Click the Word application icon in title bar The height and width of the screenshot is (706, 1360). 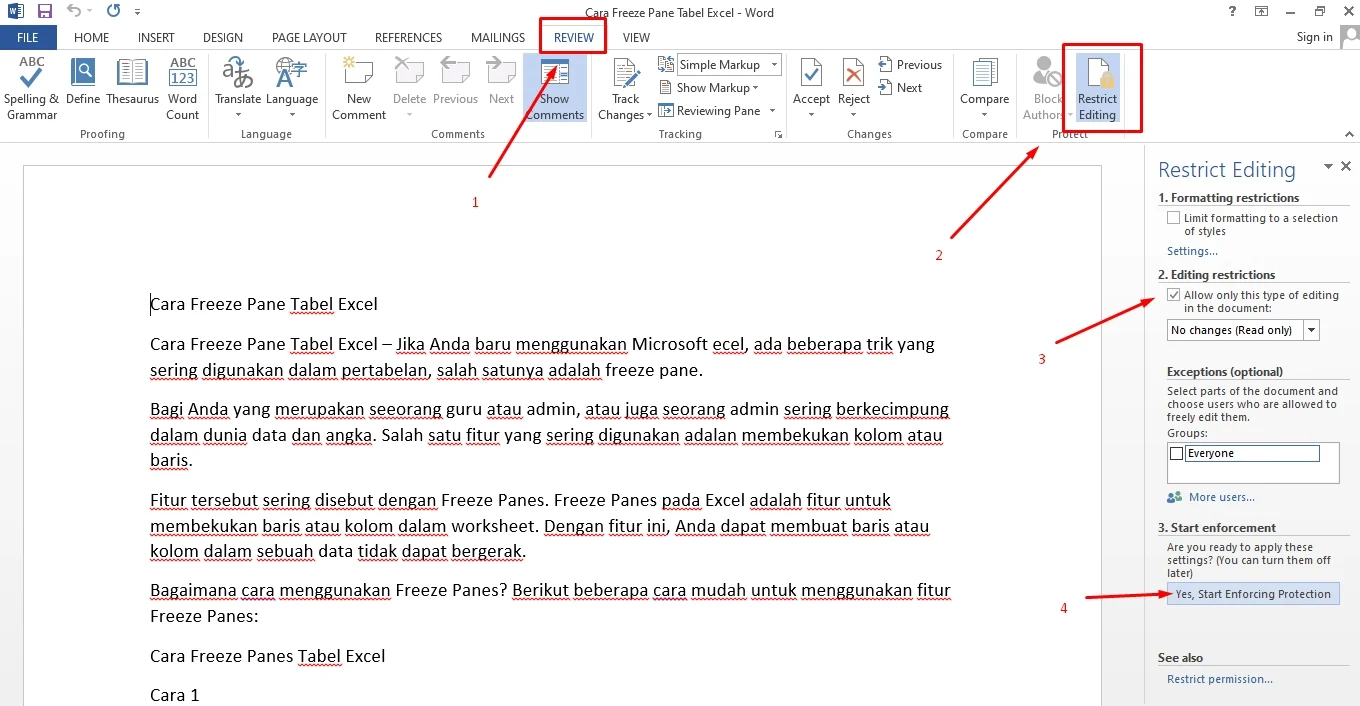(x=16, y=12)
